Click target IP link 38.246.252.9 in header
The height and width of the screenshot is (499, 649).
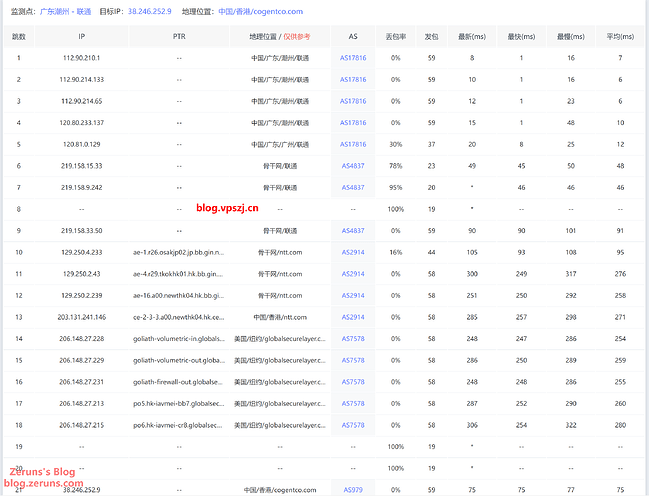149,12
